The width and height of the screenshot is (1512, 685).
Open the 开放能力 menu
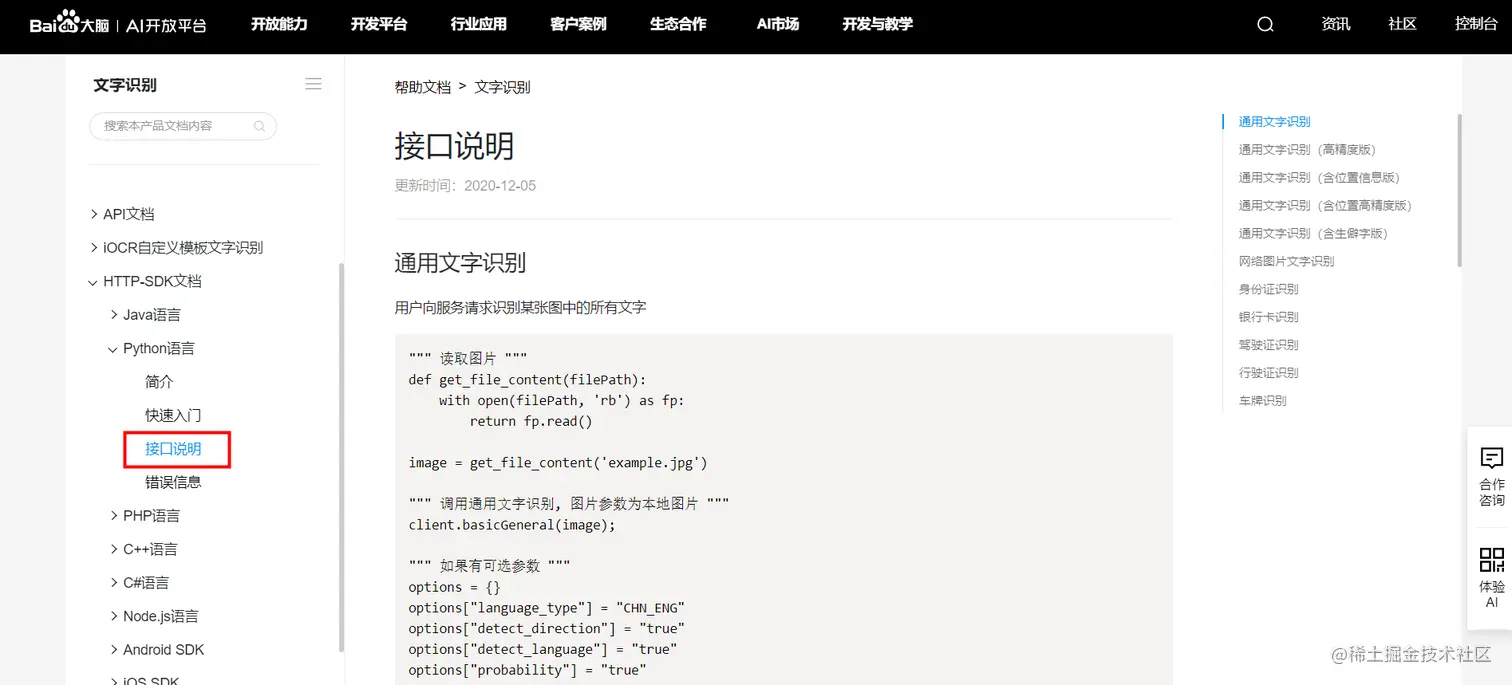279,24
